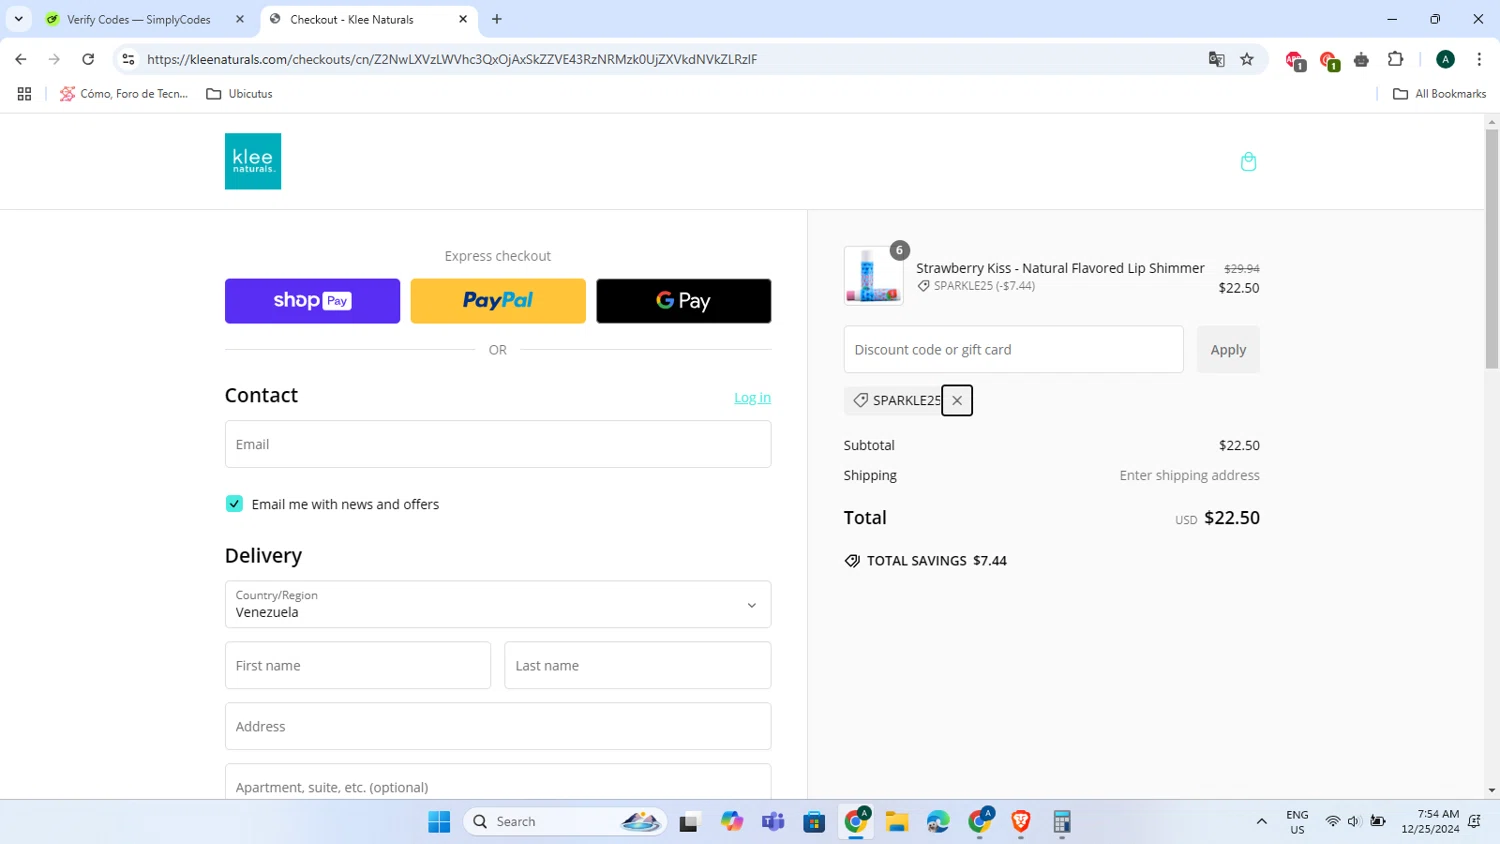The image size is (1500, 844).
Task: Close the Verify Codes — SimplyCodes tab
Action: 240,19
